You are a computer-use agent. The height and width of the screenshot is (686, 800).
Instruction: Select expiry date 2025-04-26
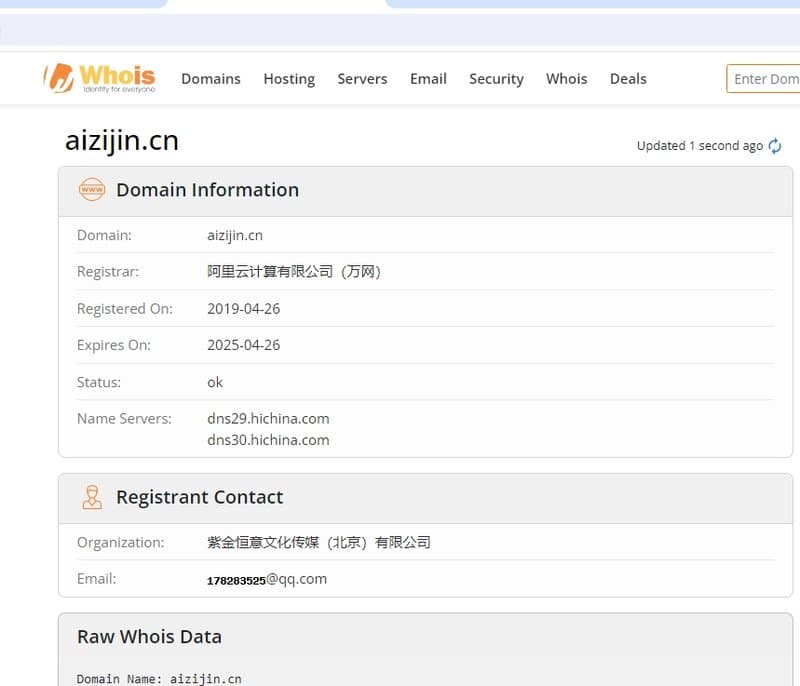point(243,345)
